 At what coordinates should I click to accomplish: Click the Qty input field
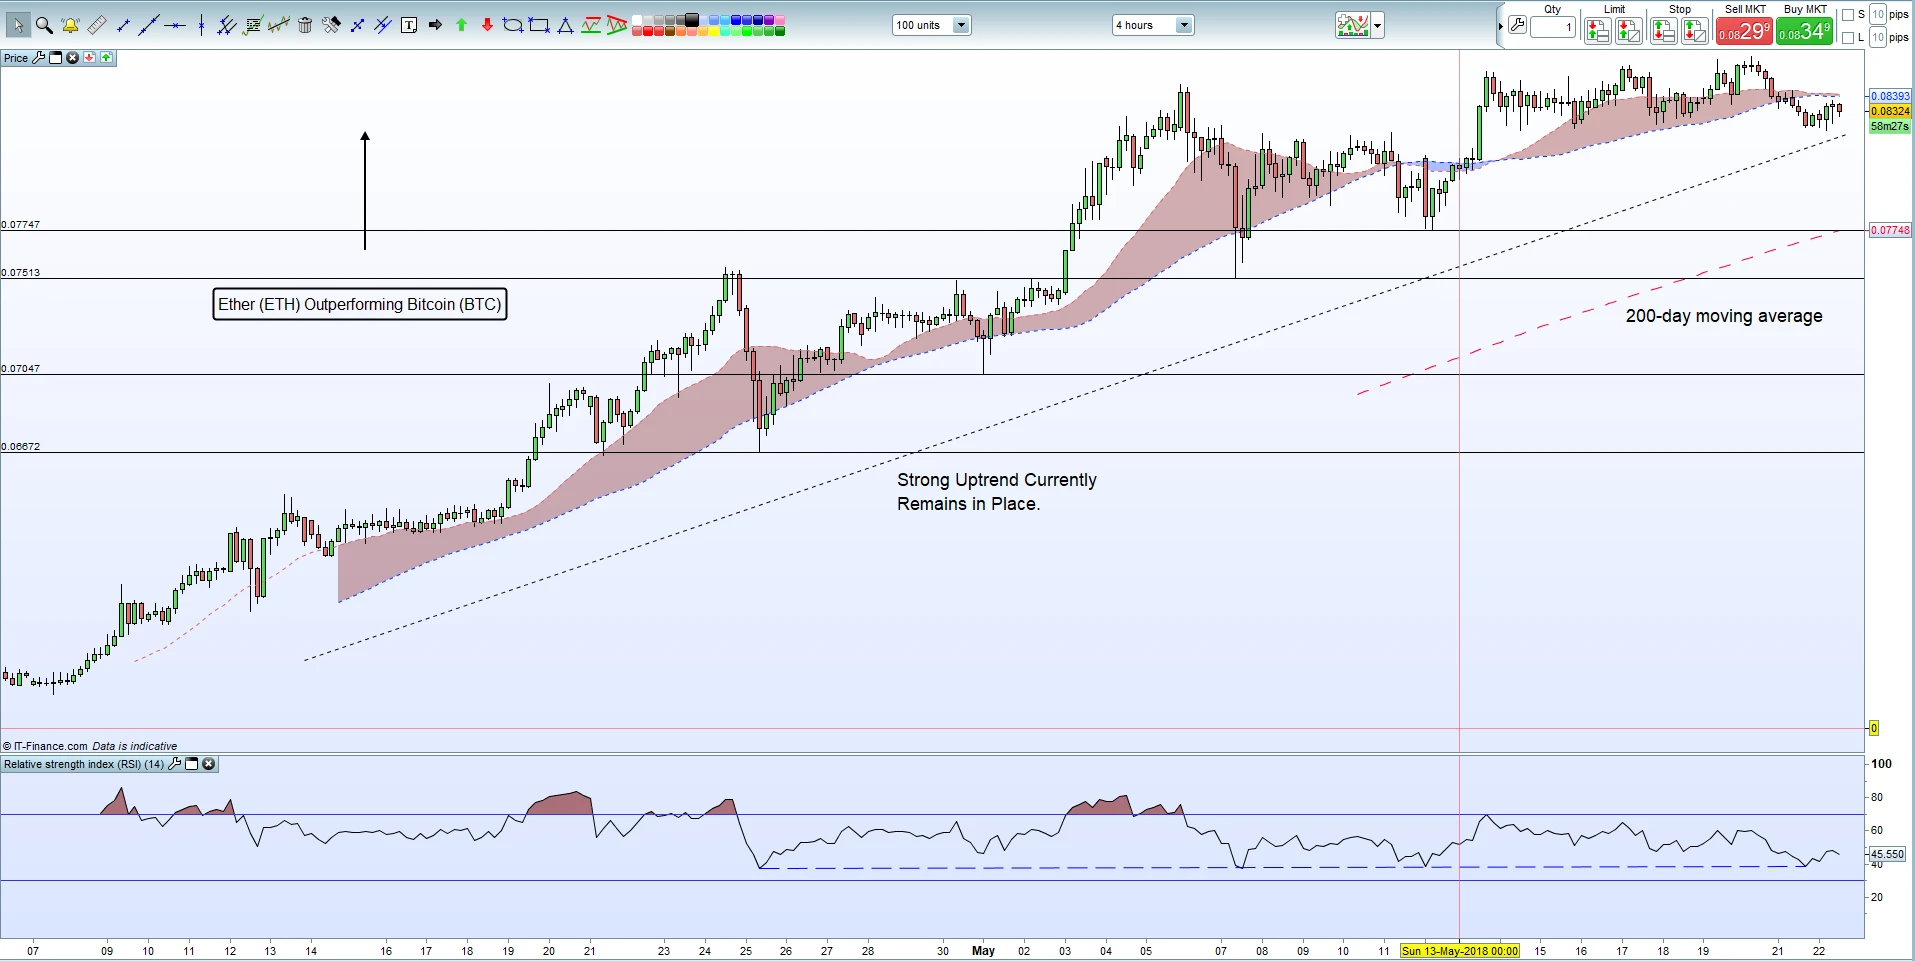(x=1553, y=27)
